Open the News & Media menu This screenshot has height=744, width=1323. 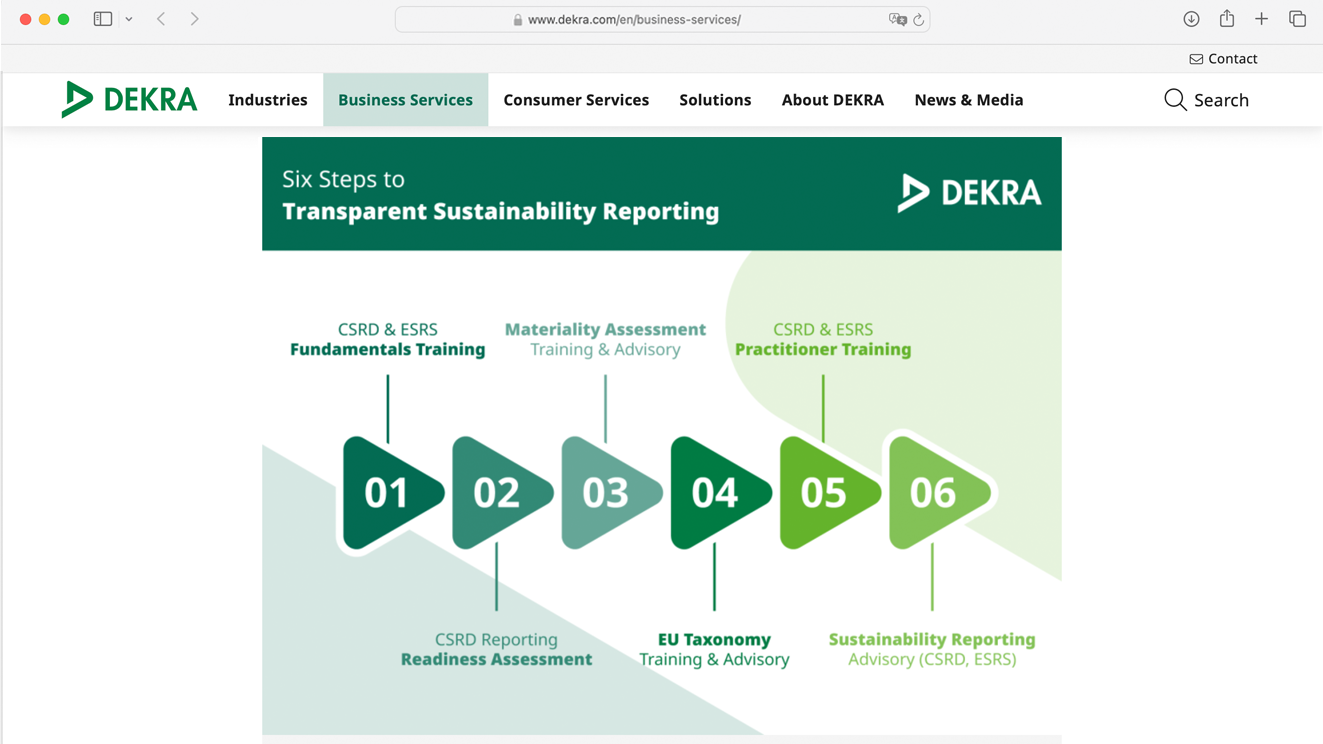coord(969,100)
